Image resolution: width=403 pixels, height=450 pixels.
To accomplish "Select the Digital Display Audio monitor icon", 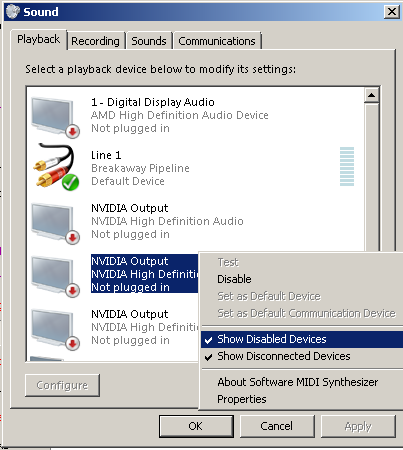I will point(55,117).
